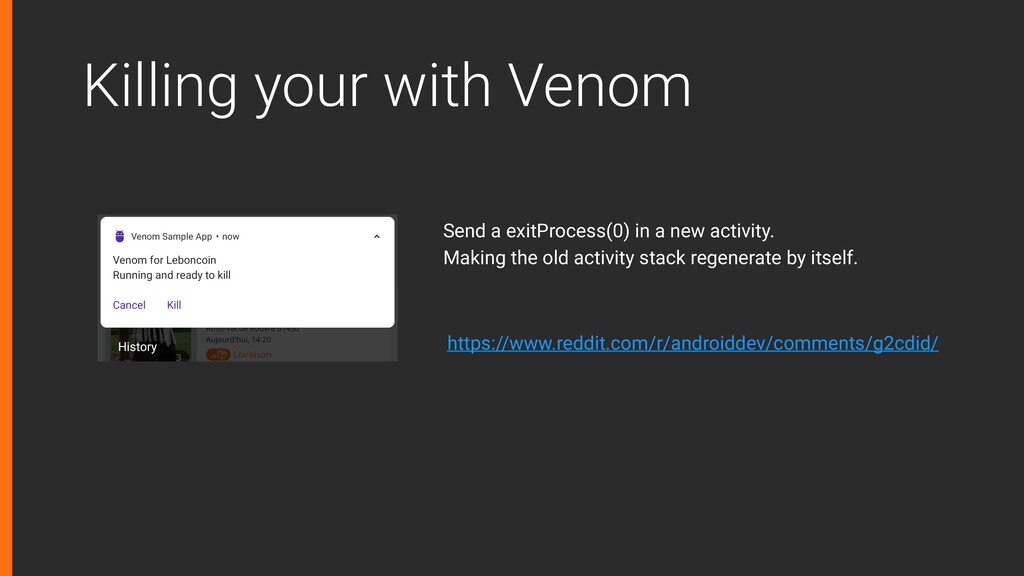
Task: Select the History thumbnail image
Action: pos(151,344)
